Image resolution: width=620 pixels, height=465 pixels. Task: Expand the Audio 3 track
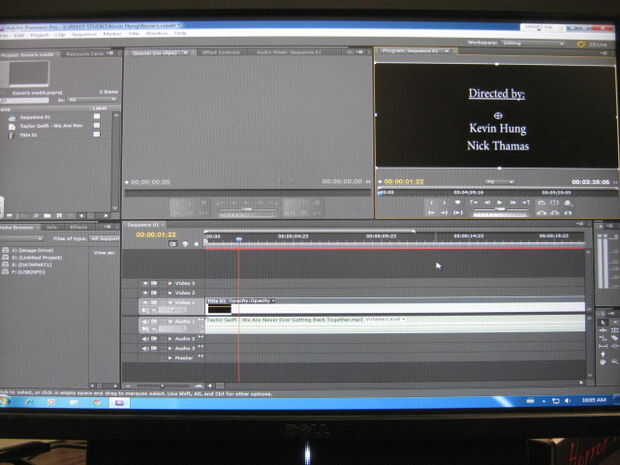pyautogui.click(x=170, y=348)
